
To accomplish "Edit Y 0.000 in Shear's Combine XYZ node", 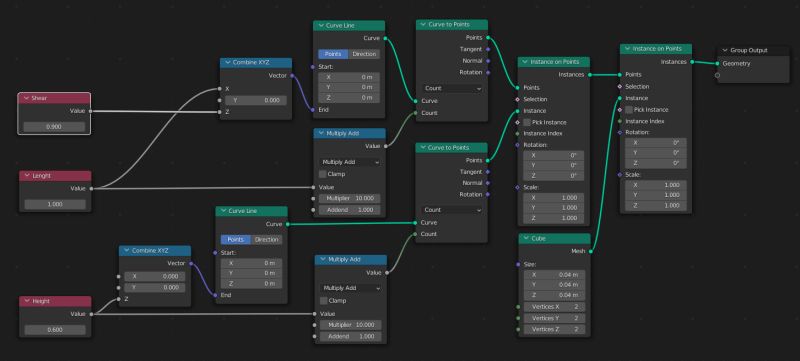I will tap(256, 100).
